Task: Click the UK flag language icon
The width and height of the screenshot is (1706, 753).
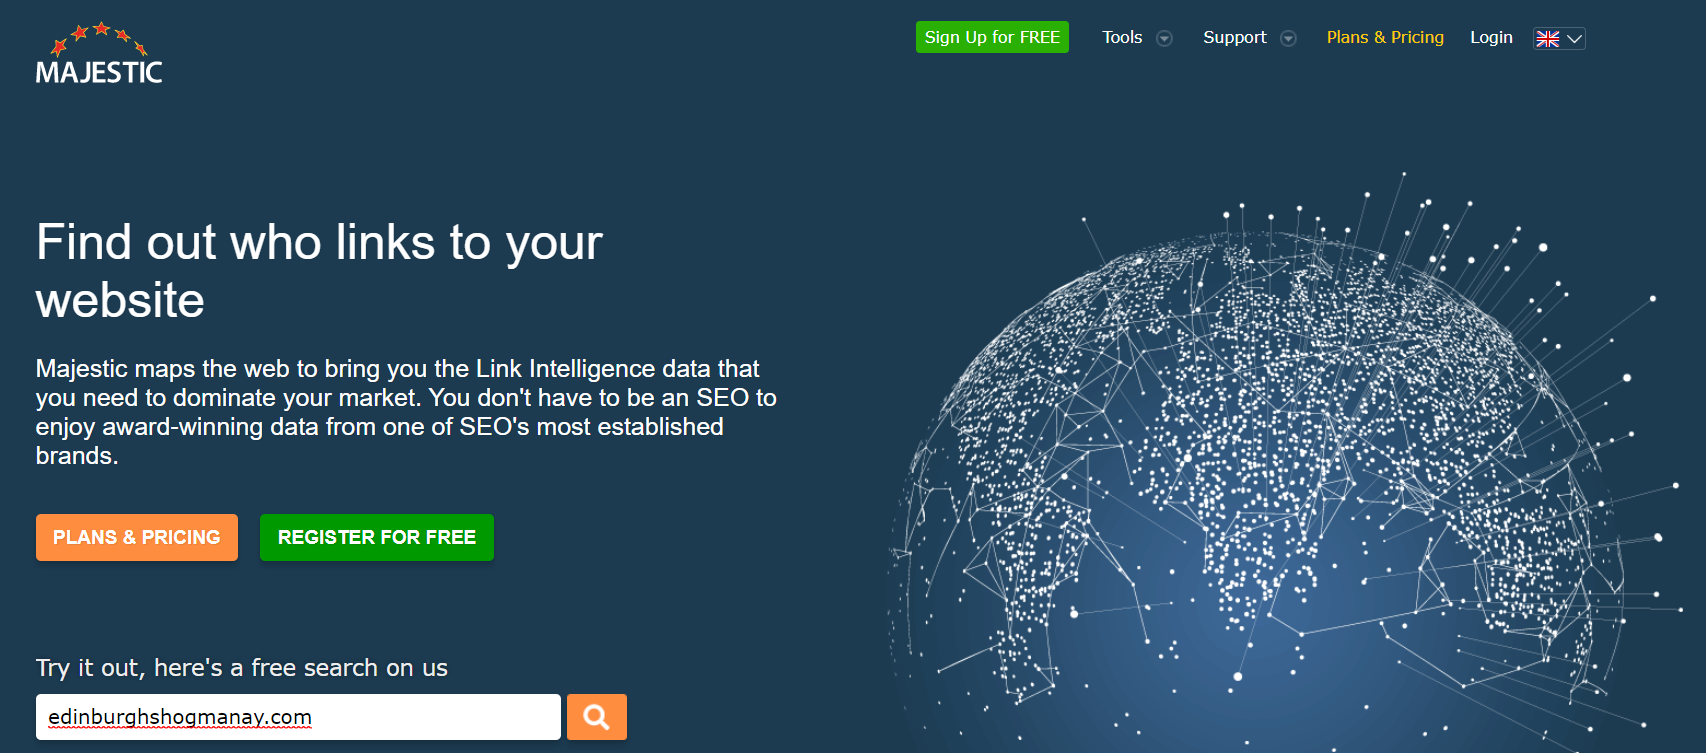Action: pos(1548,39)
